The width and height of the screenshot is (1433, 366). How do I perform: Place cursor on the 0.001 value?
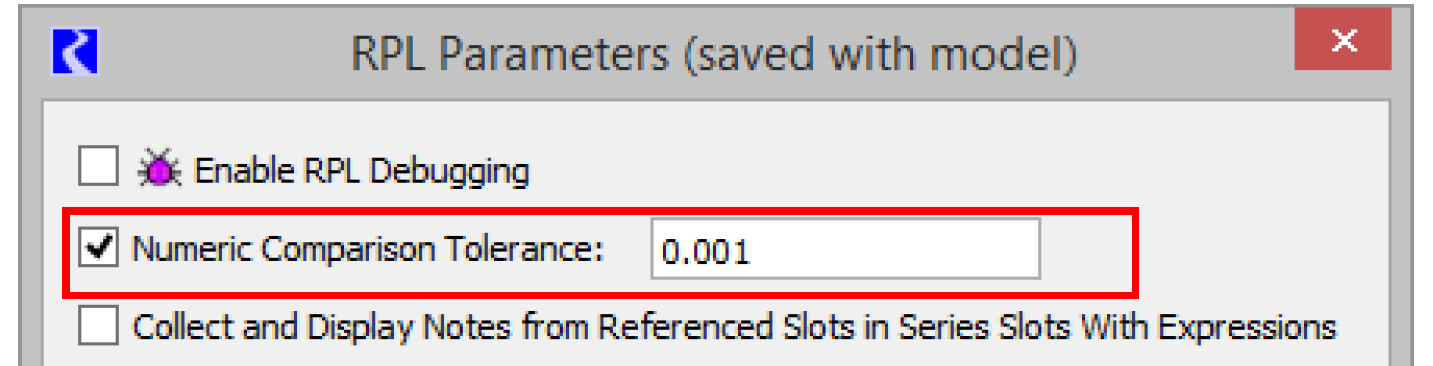(706, 252)
